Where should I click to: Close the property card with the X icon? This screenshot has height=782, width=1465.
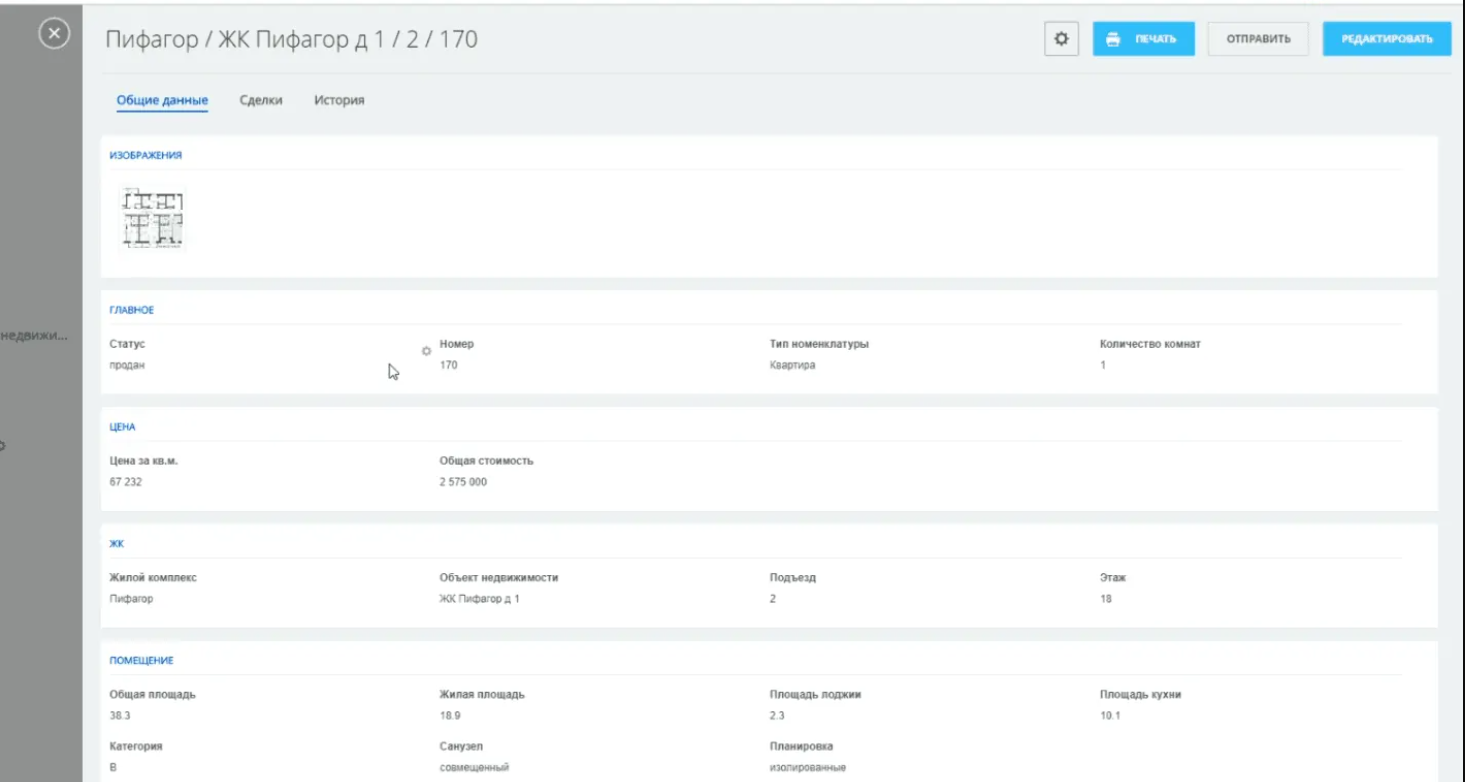(x=54, y=35)
